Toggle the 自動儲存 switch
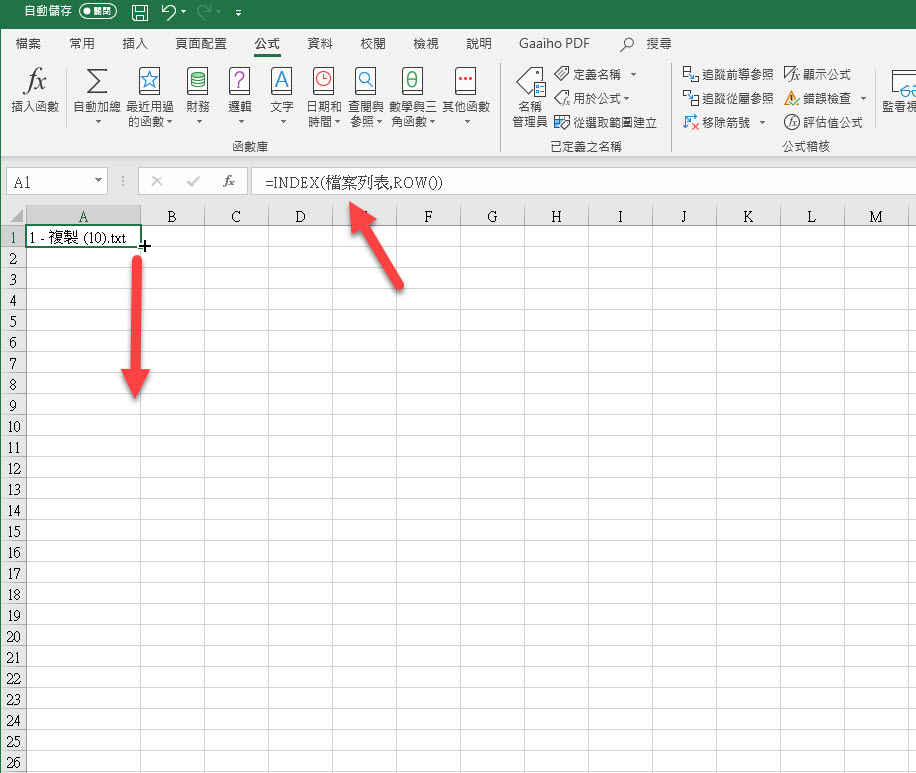This screenshot has width=916, height=773. 100,13
